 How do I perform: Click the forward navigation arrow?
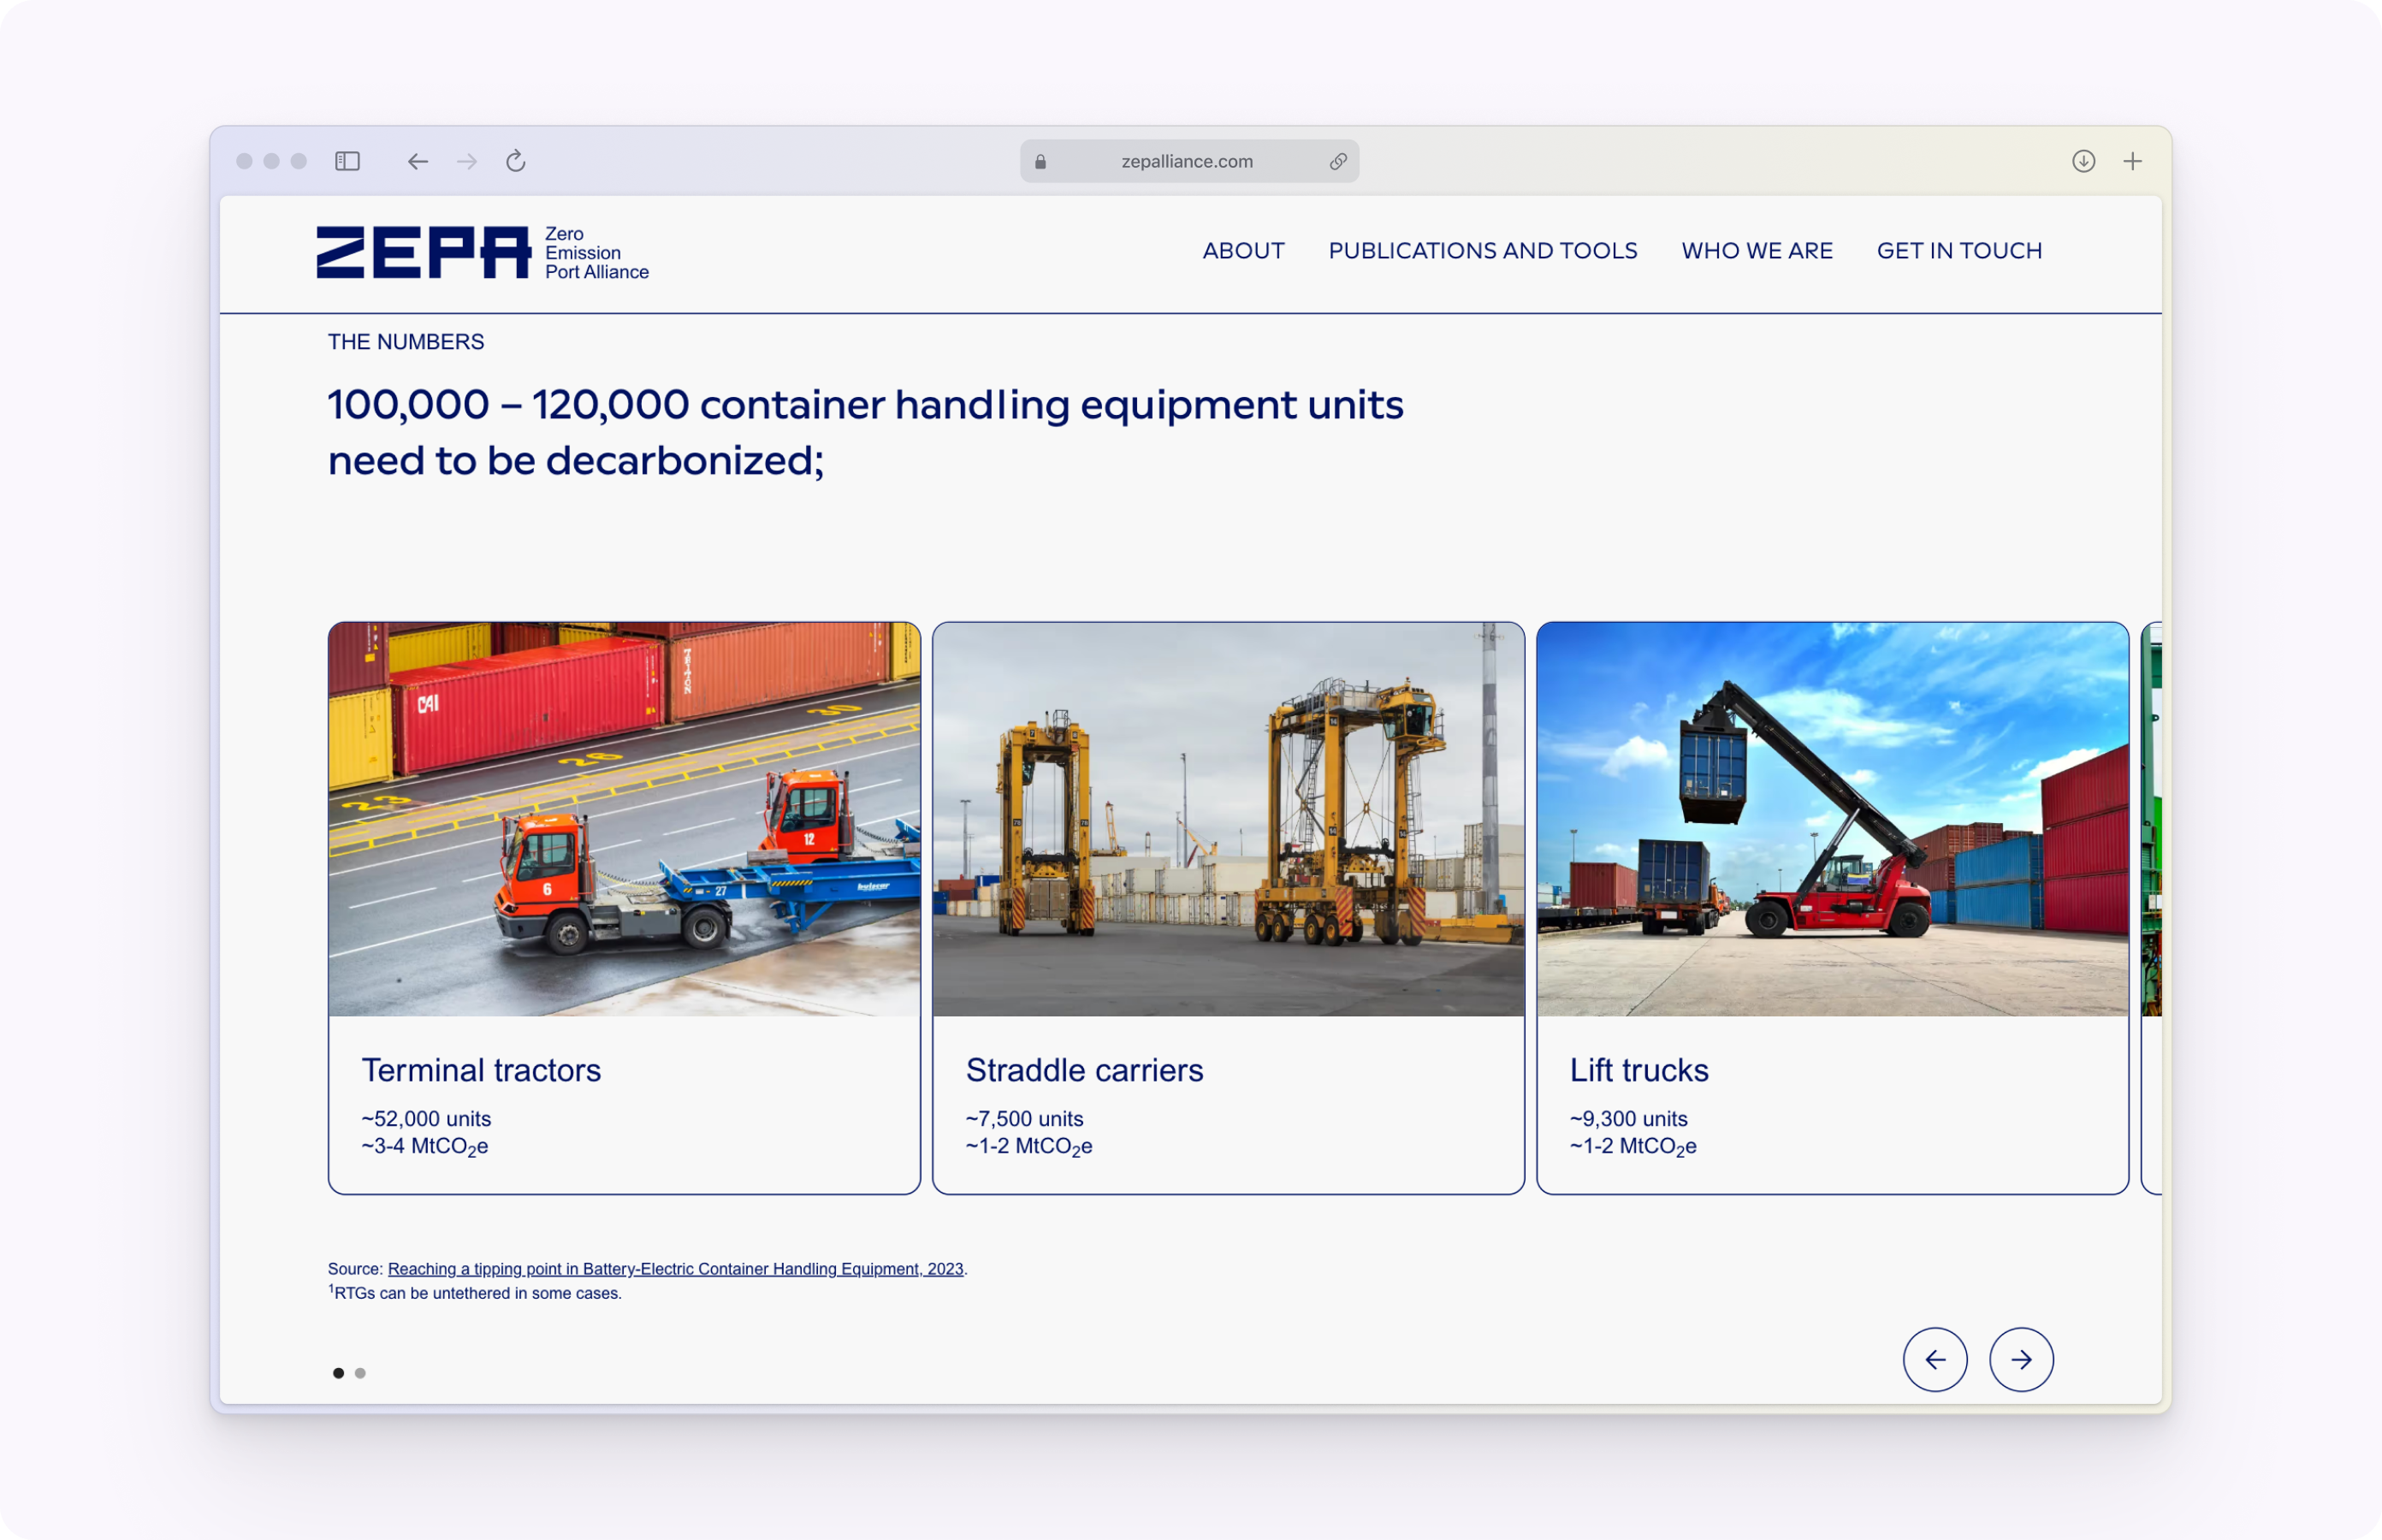point(467,161)
